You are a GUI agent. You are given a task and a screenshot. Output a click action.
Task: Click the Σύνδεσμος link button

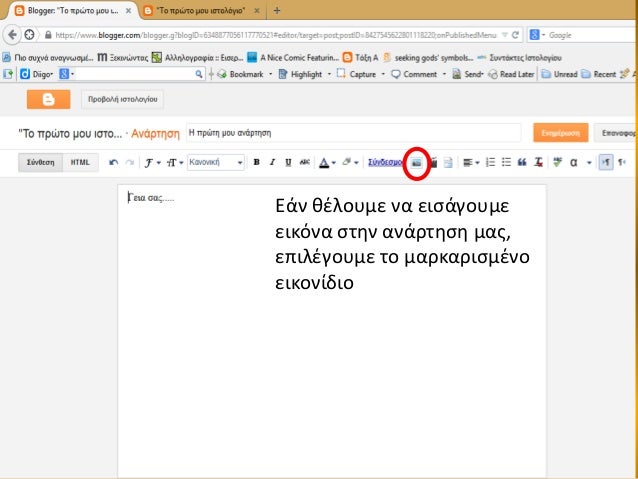click(x=385, y=162)
